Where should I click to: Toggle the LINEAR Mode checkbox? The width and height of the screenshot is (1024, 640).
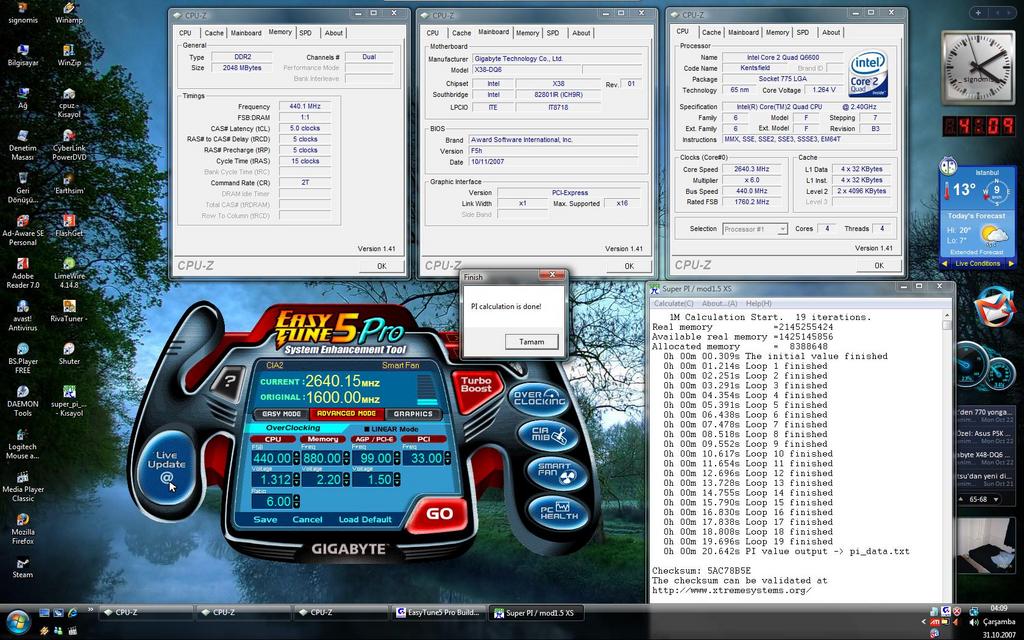pos(367,429)
